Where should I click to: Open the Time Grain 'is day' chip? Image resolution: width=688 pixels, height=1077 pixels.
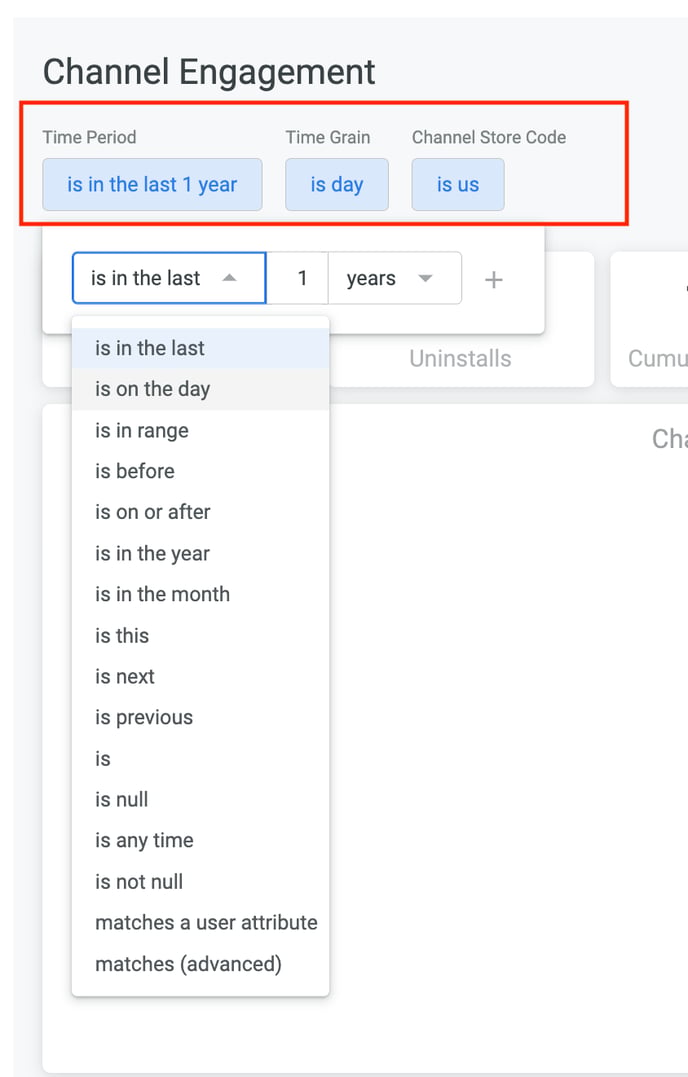pyautogui.click(x=336, y=185)
